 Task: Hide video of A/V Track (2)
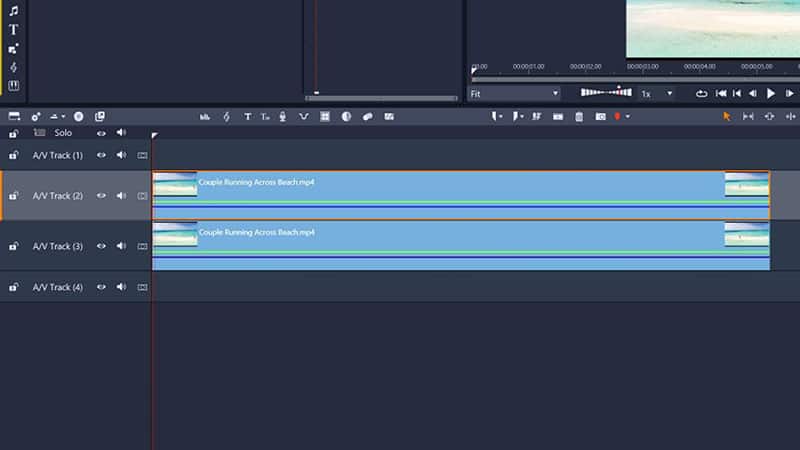tap(102, 195)
